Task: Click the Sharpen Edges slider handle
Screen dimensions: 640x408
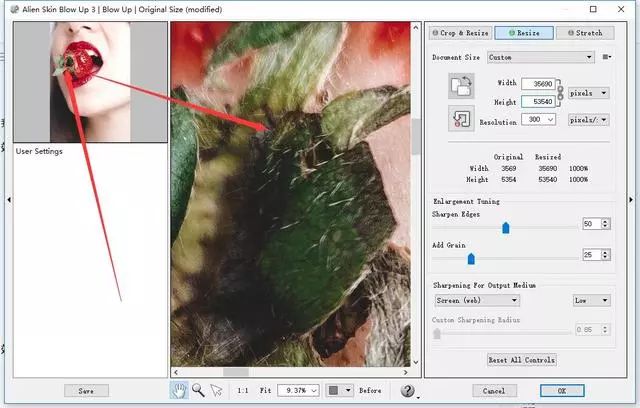Action: [x=506, y=228]
